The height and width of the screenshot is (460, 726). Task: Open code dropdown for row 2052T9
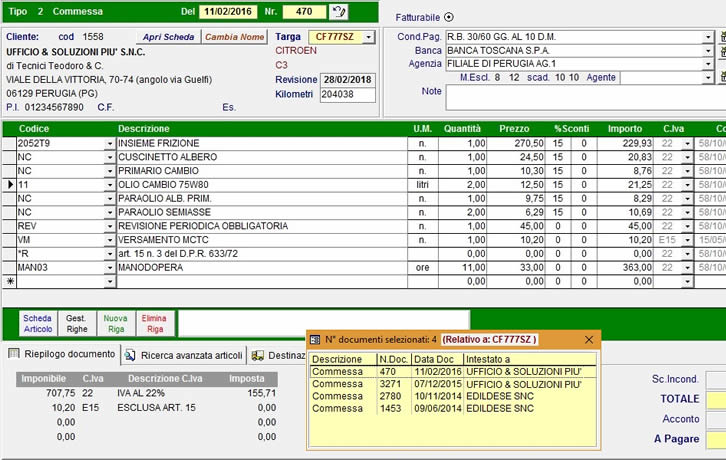pyautogui.click(x=110, y=144)
